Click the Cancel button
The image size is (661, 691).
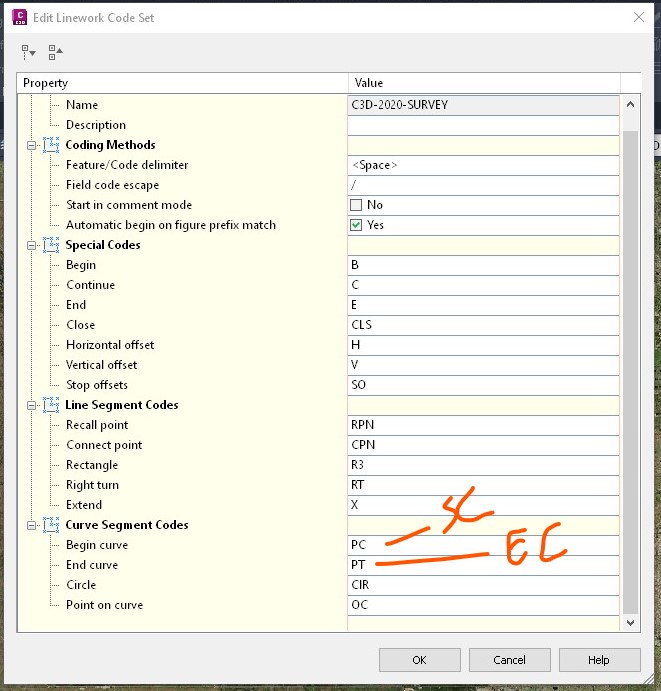click(509, 660)
